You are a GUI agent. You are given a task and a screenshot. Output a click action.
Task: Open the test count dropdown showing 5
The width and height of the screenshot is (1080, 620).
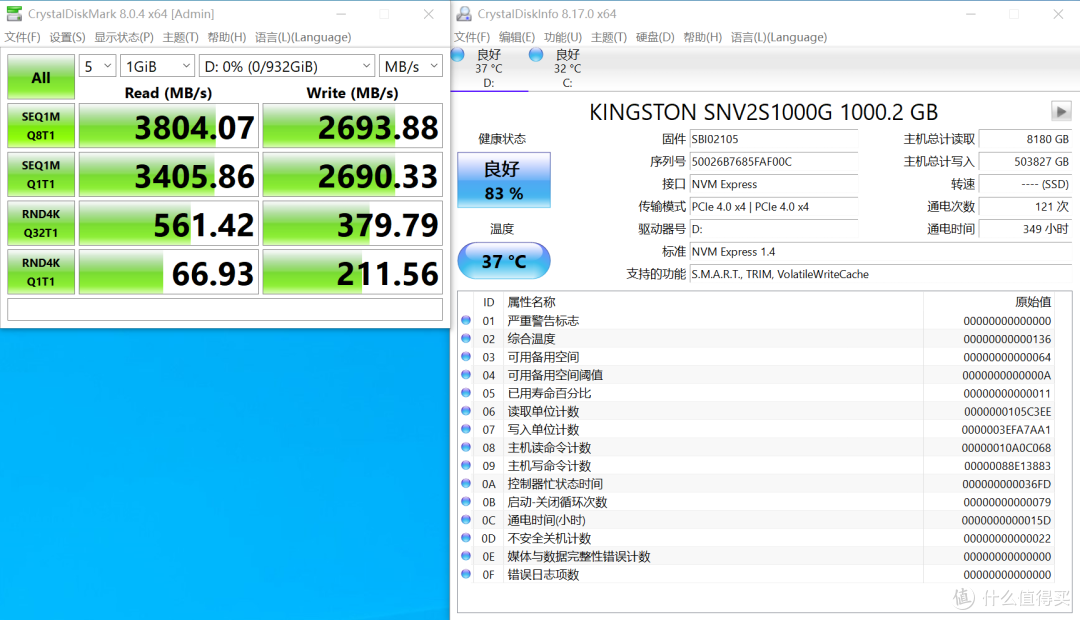[97, 66]
